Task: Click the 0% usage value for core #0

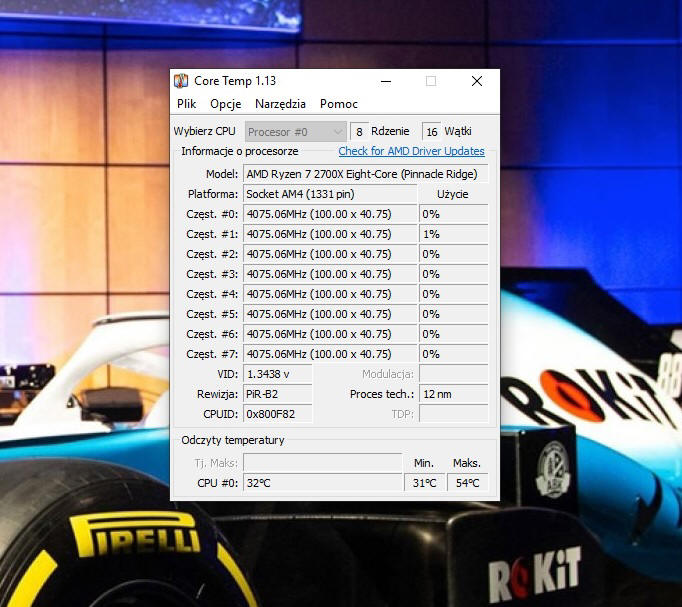Action: pos(453,214)
